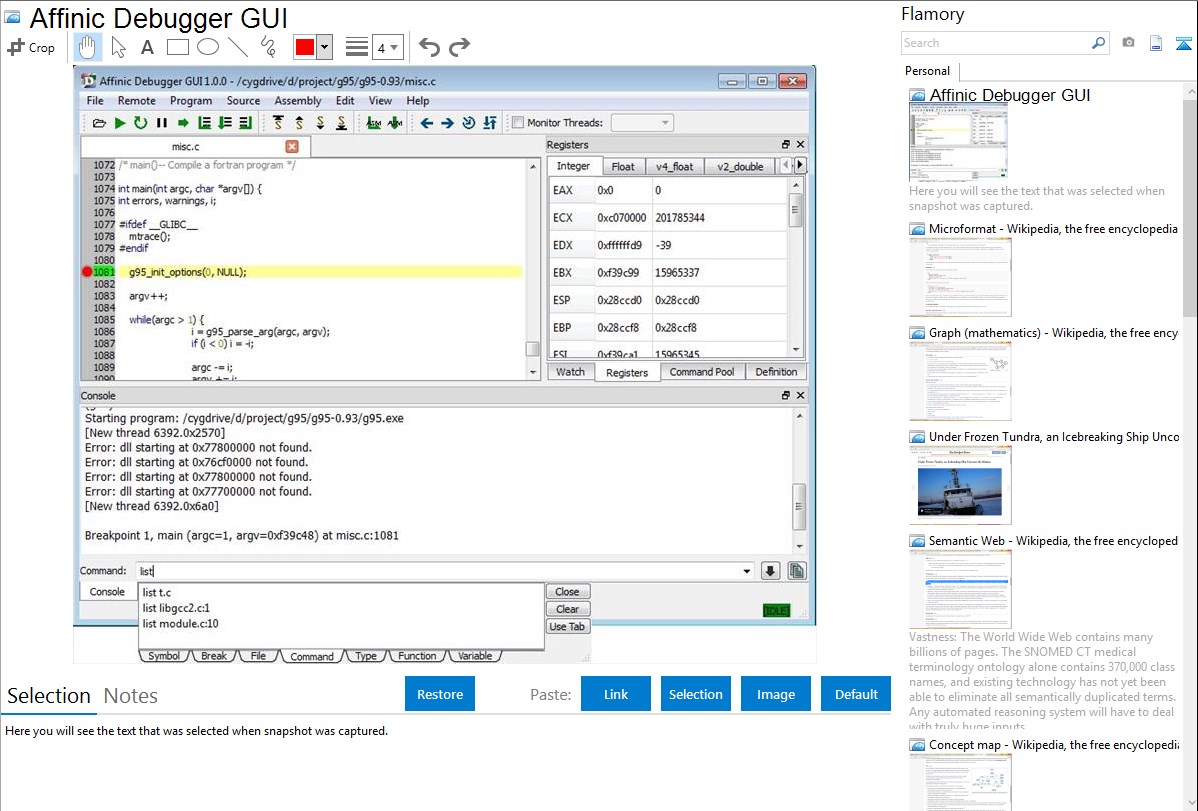Click the open file icon in debugger toolbar

(99, 123)
